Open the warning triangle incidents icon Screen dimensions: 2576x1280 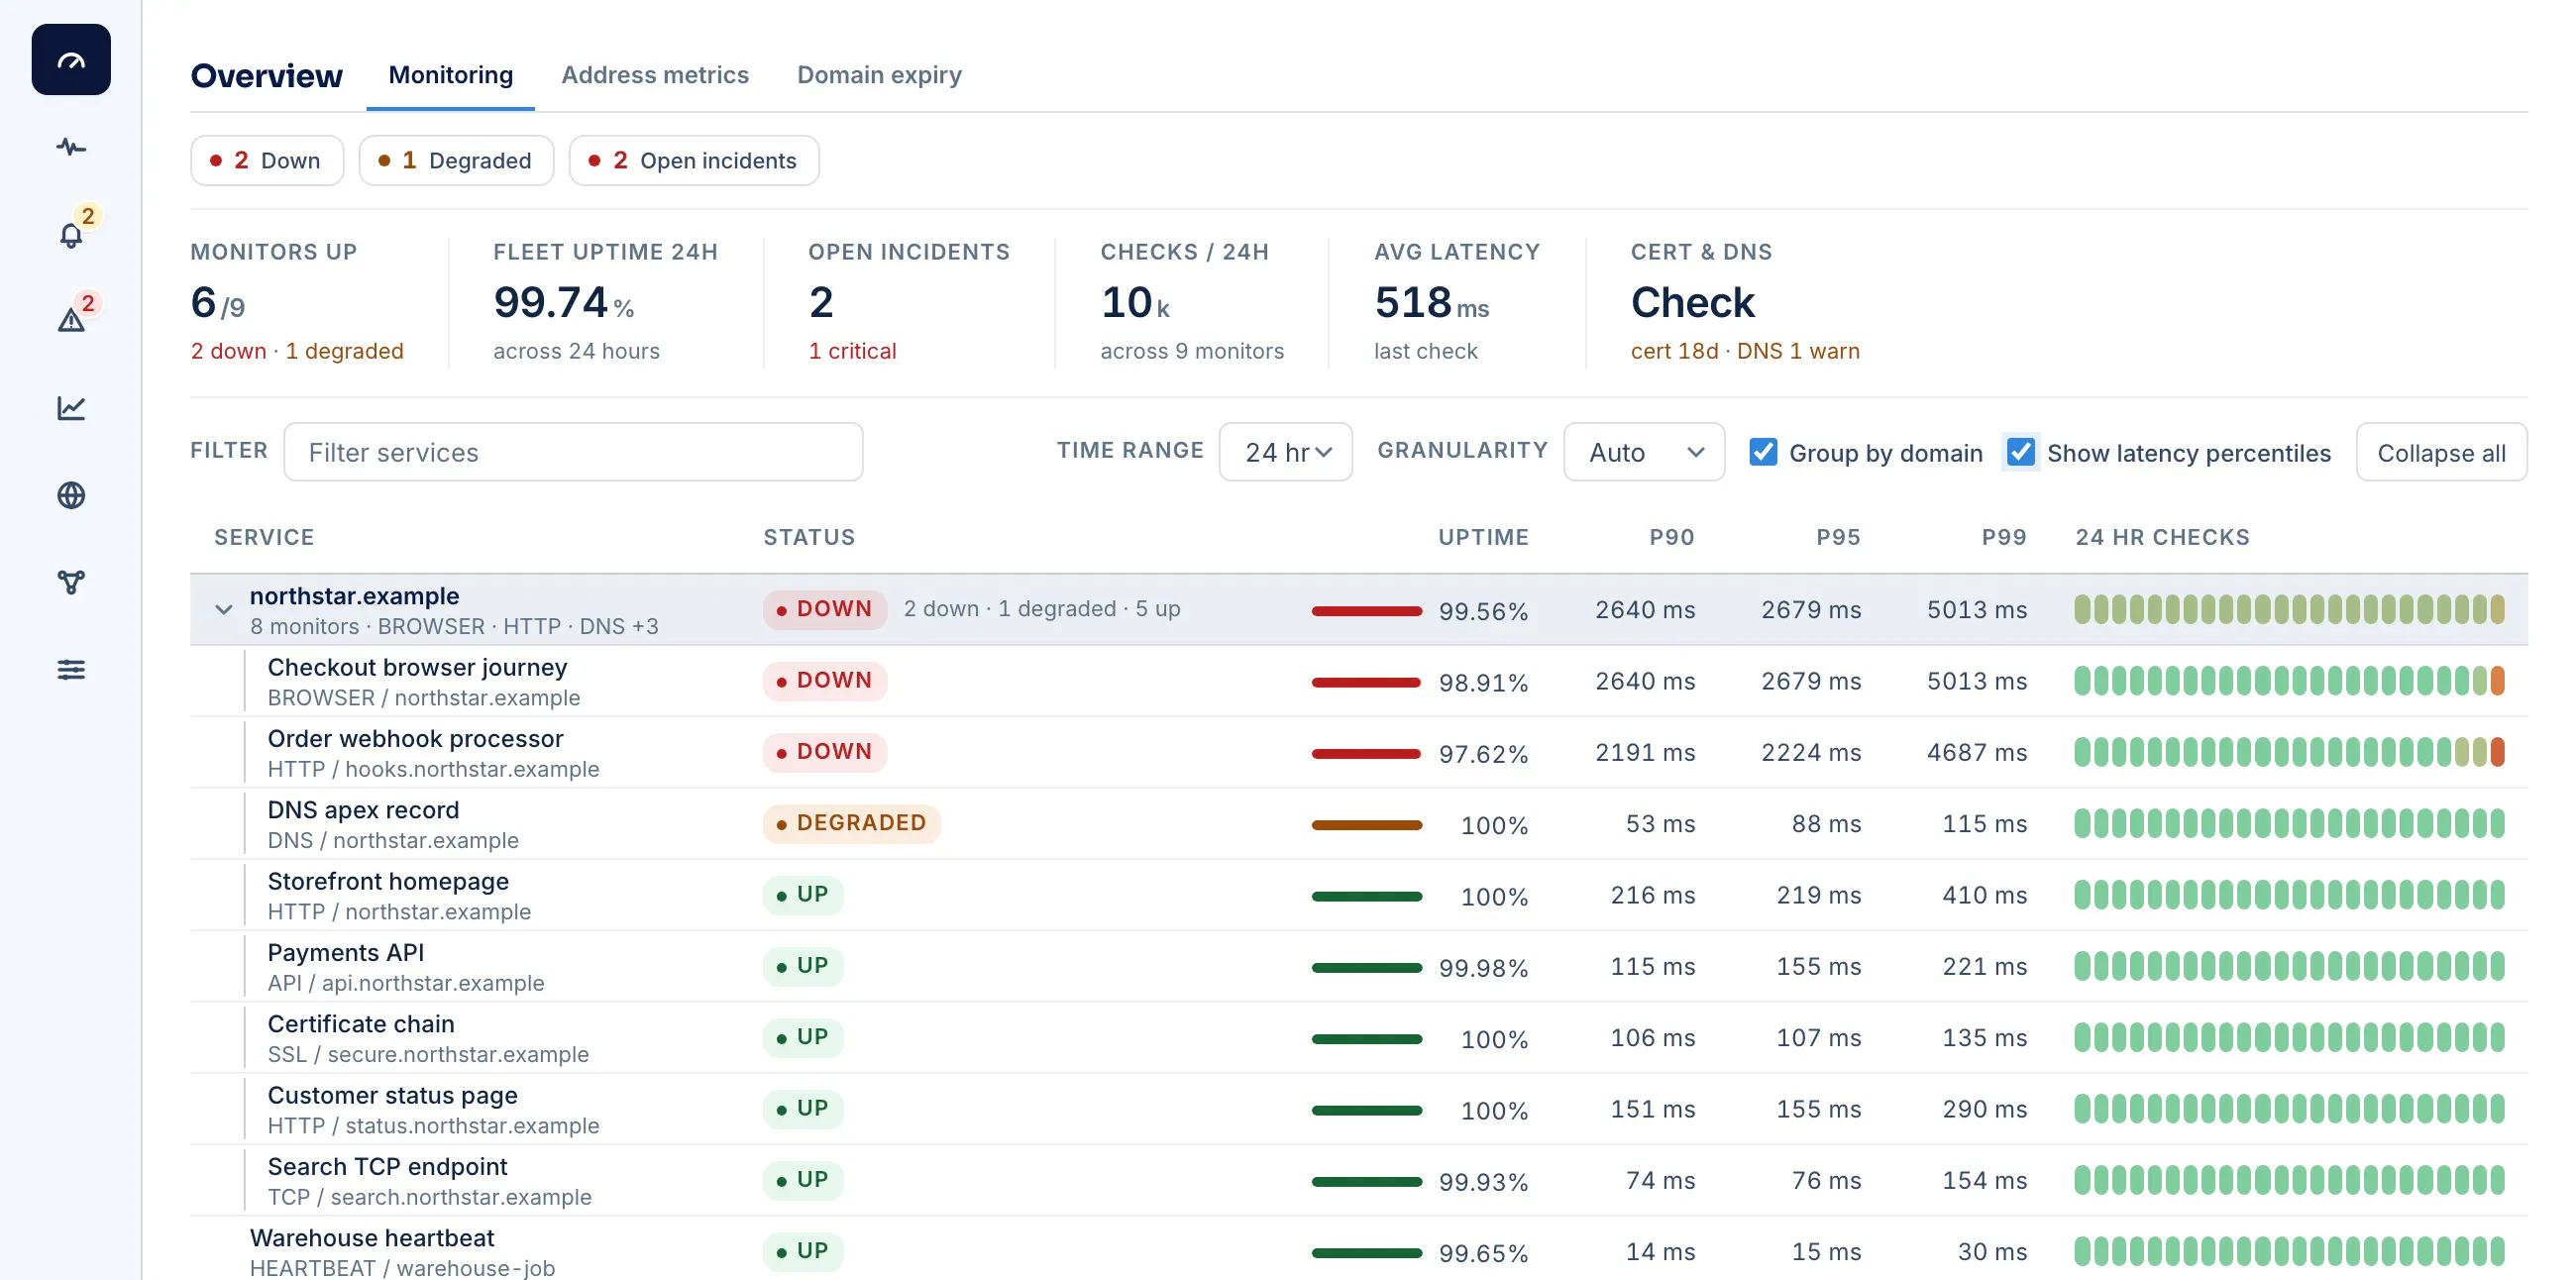coord(71,320)
